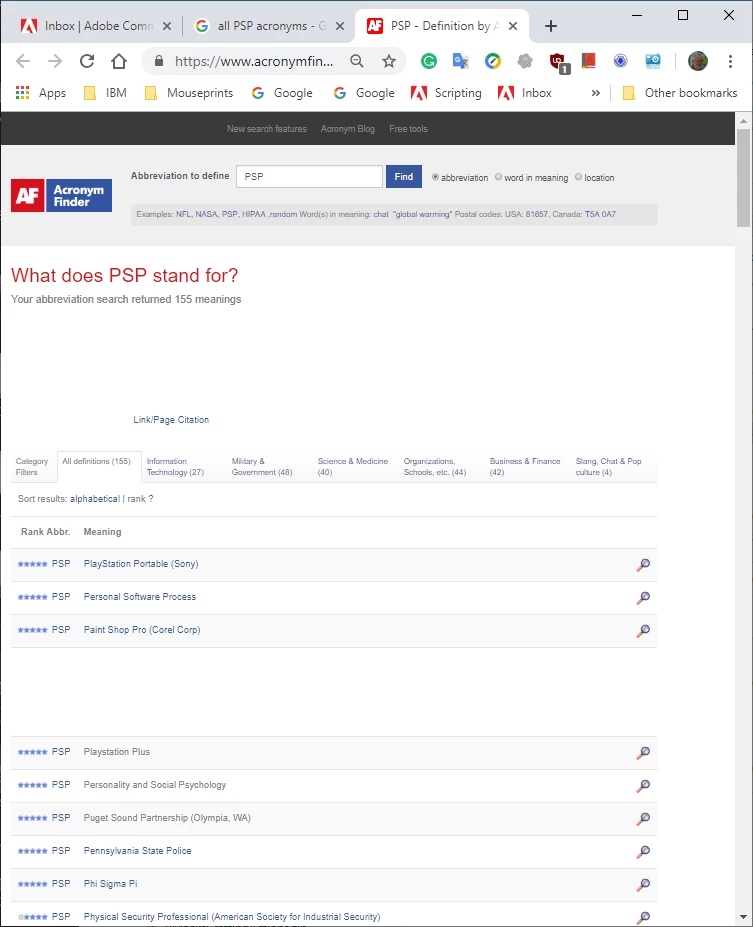Click the user profile avatar
753x927 pixels.
pyautogui.click(x=698, y=61)
